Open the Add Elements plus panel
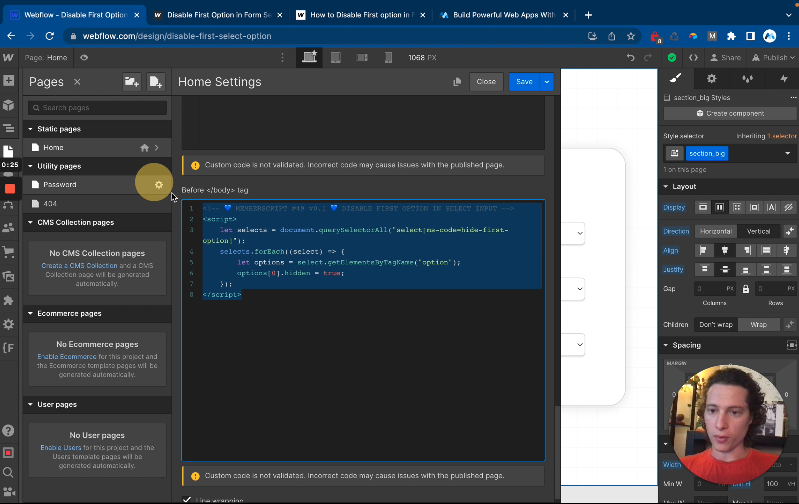 point(9,81)
